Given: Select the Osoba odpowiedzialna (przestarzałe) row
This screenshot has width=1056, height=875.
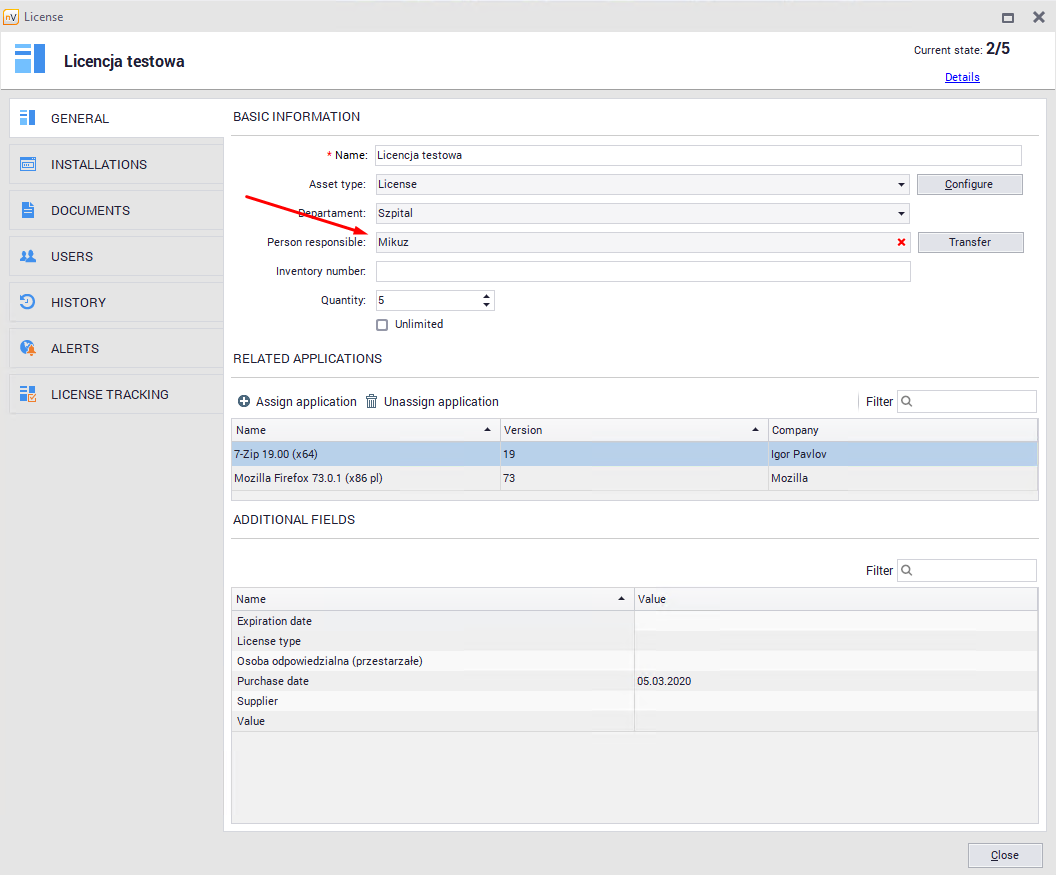Looking at the screenshot, I should [634, 661].
